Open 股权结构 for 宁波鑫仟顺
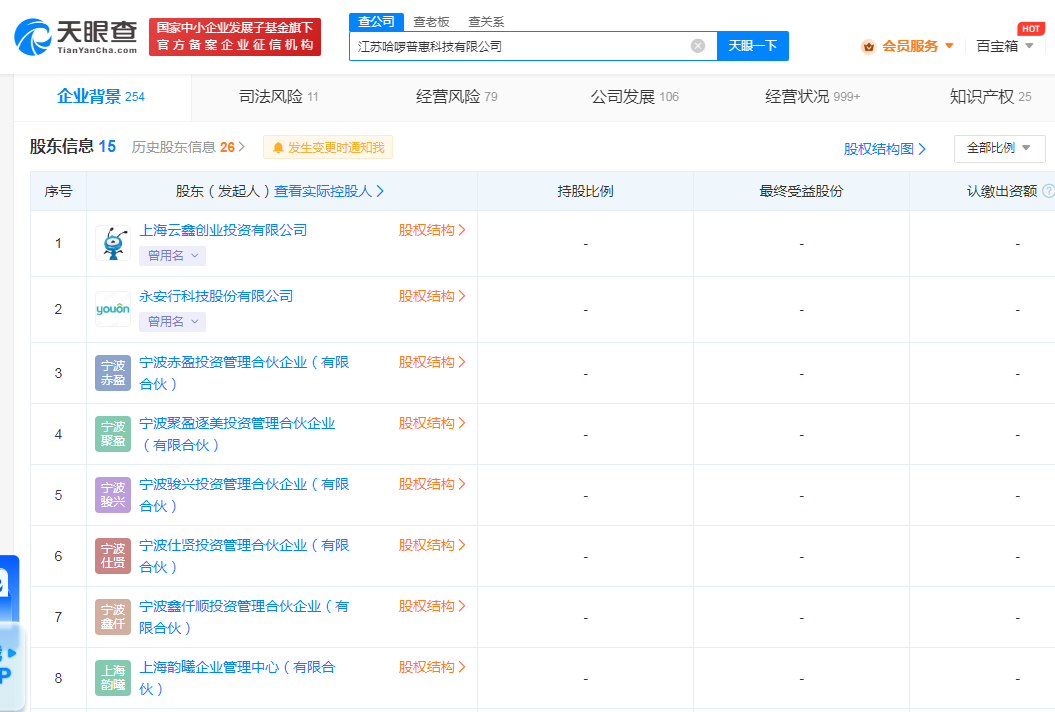The image size is (1055, 712). (x=432, y=606)
